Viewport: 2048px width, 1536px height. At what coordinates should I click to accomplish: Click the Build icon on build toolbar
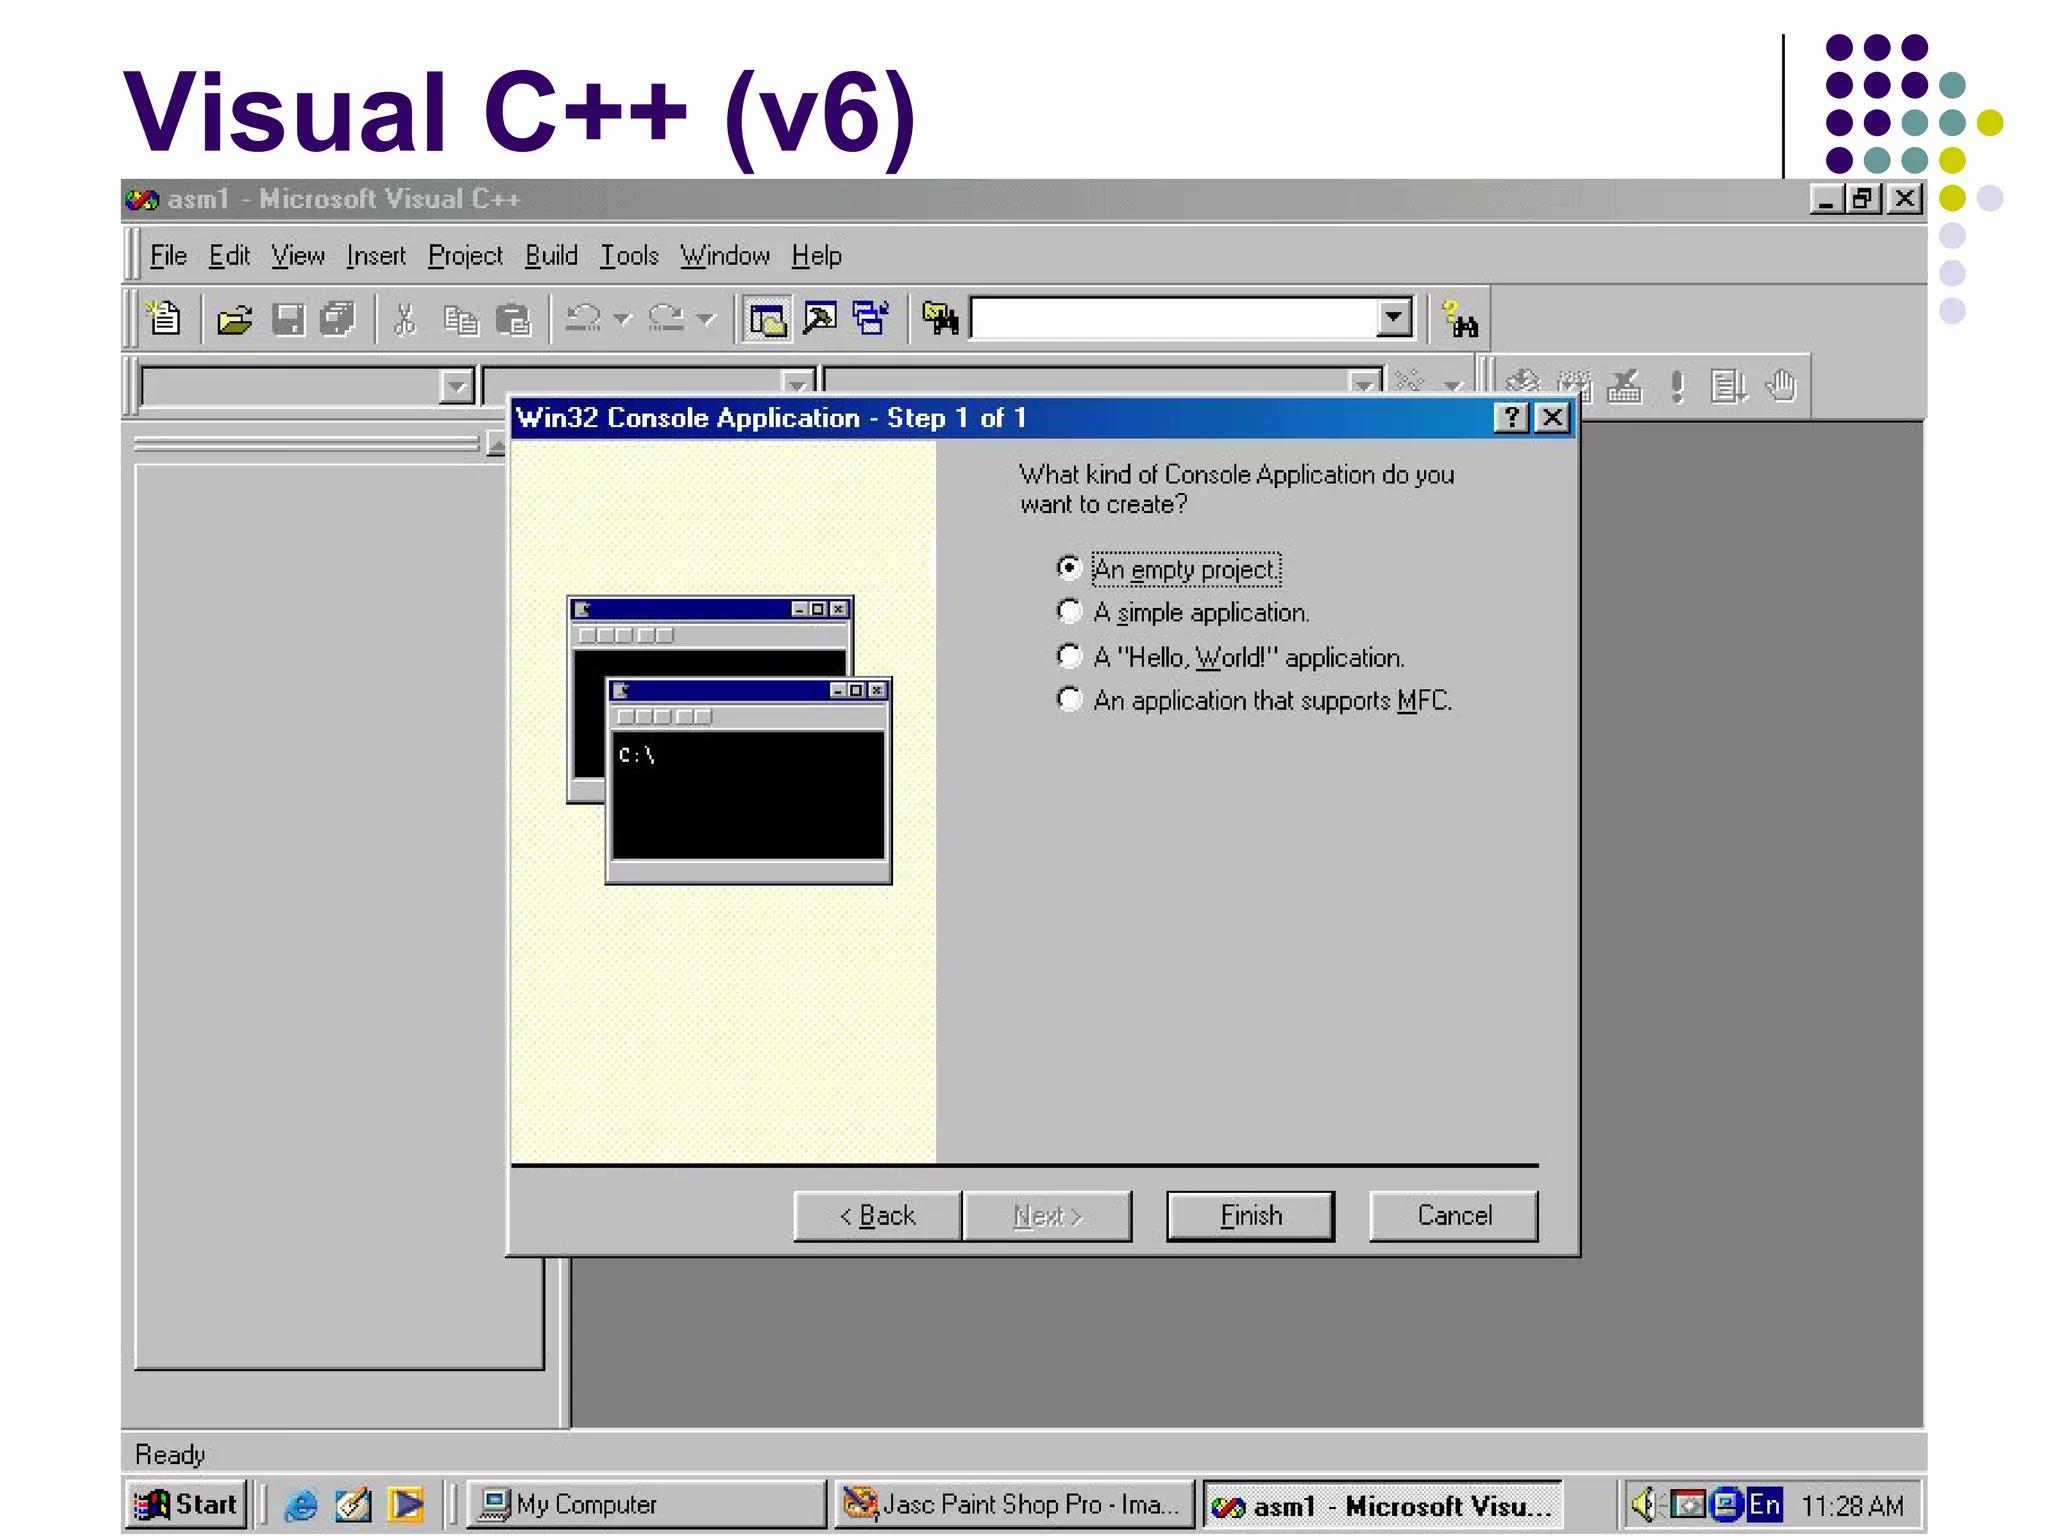[x=1574, y=385]
